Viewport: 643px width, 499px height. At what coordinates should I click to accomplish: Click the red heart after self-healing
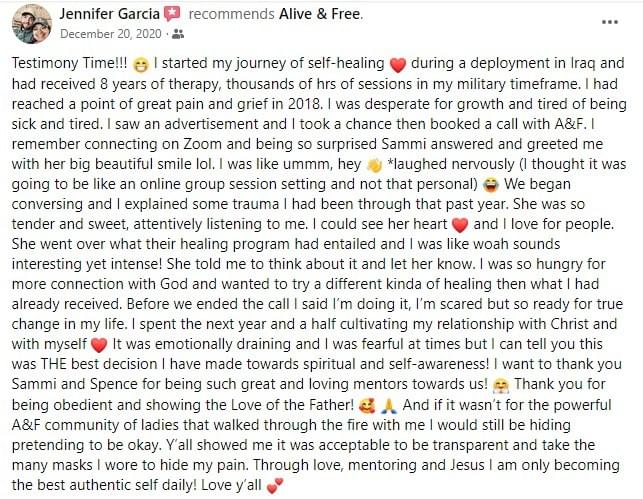pos(397,65)
